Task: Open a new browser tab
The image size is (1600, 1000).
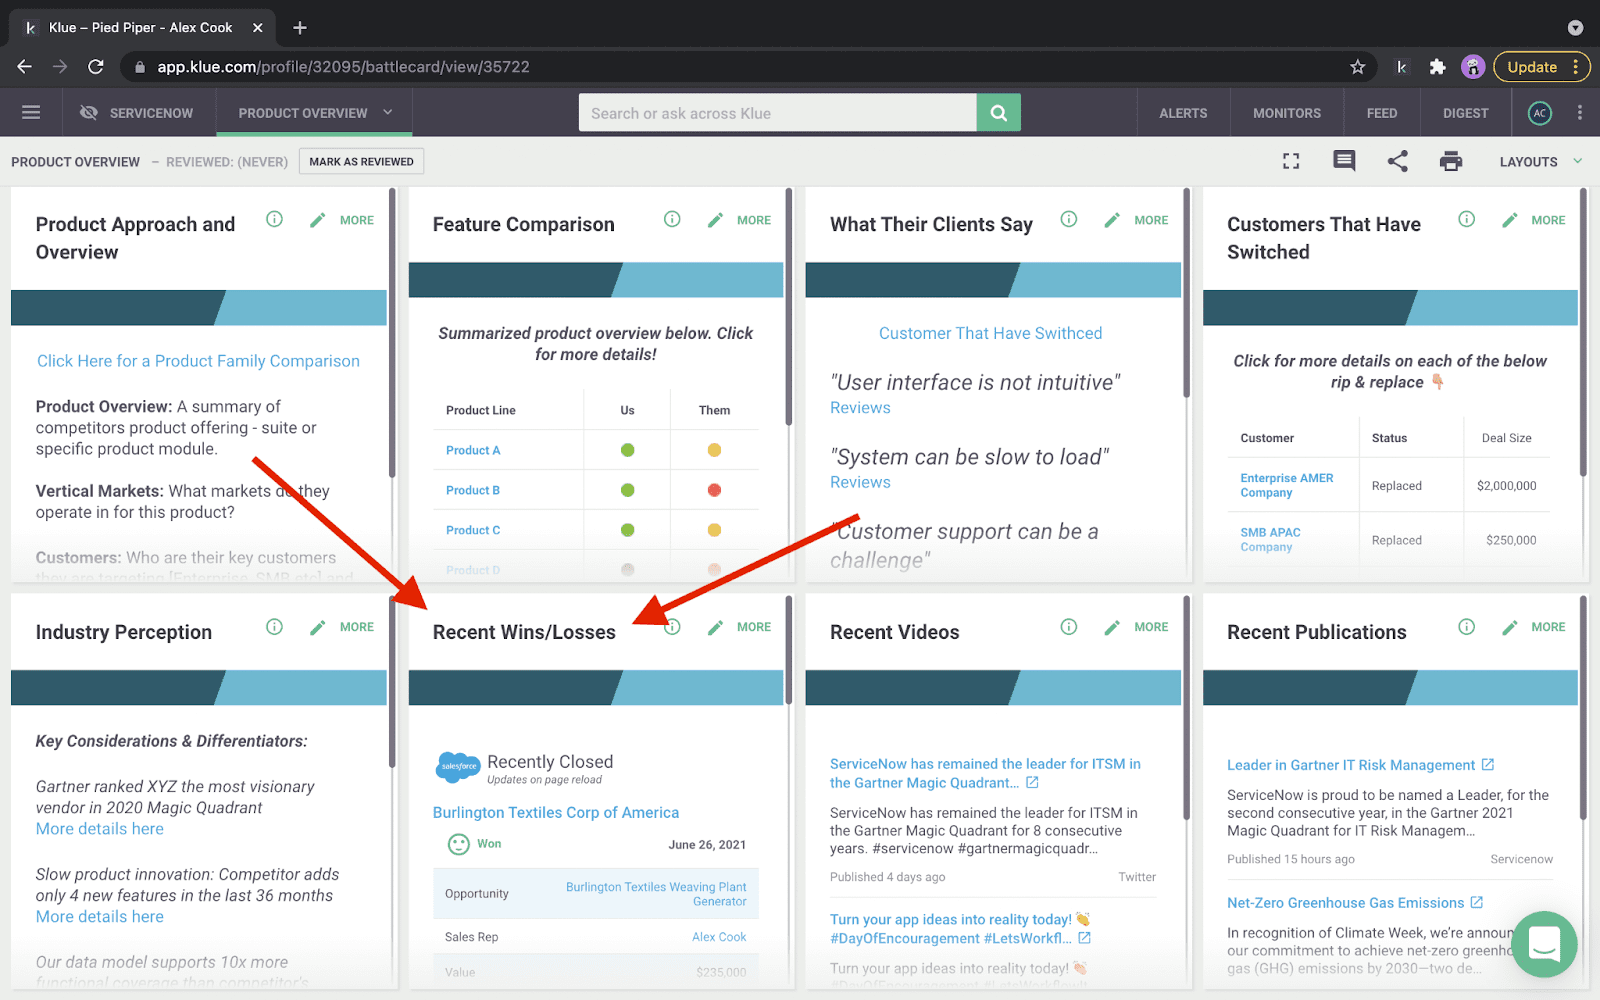Action: click(x=299, y=27)
